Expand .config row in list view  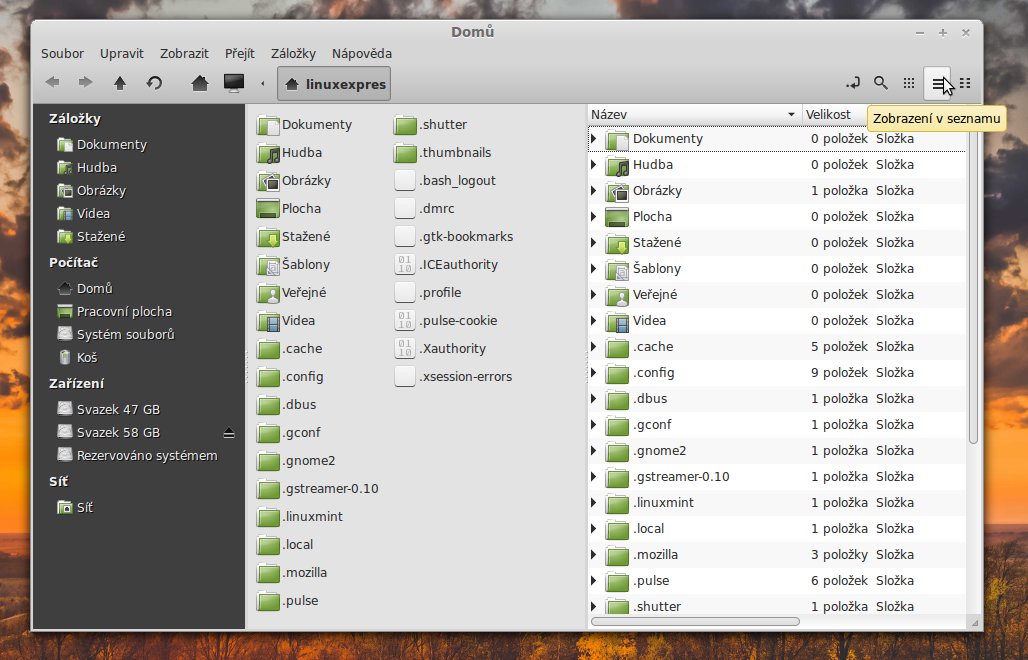[x=594, y=373]
